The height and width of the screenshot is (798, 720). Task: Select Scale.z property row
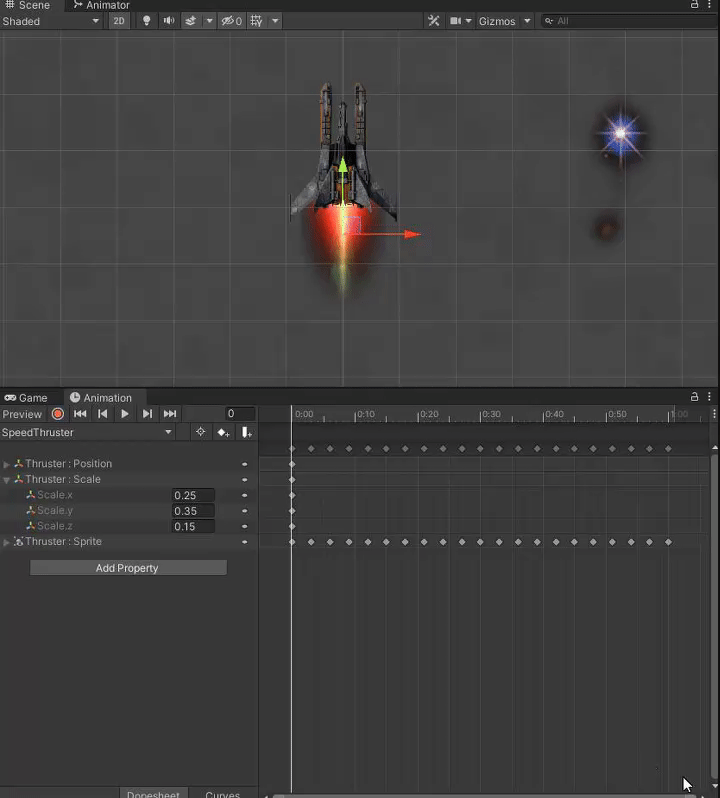coord(129,526)
